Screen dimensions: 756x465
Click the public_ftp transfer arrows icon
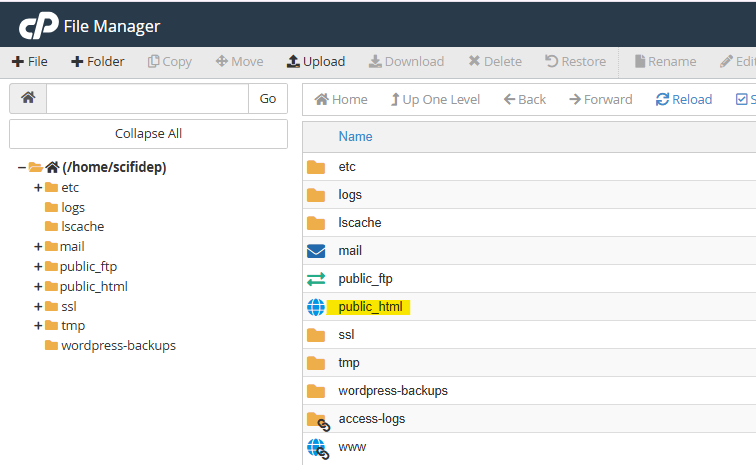tap(316, 279)
